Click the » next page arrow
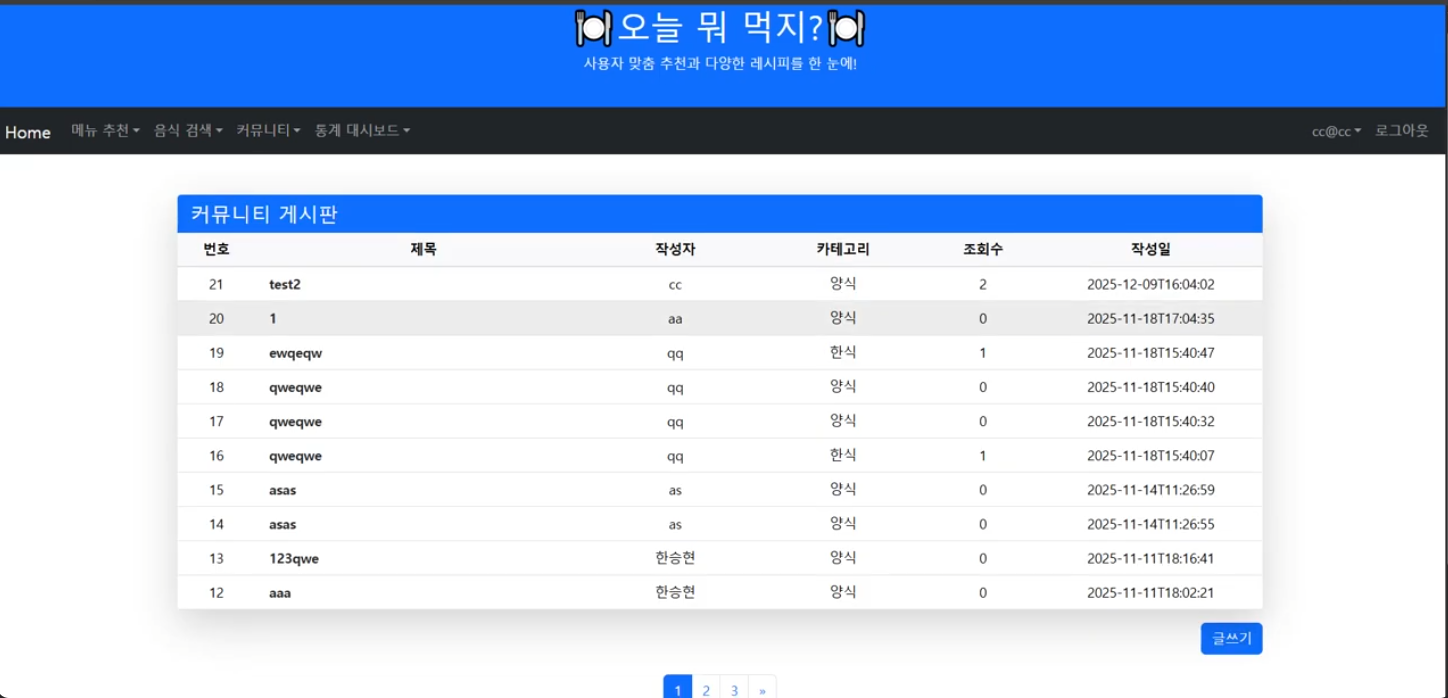Viewport: 1448px width, 698px height. click(762, 689)
